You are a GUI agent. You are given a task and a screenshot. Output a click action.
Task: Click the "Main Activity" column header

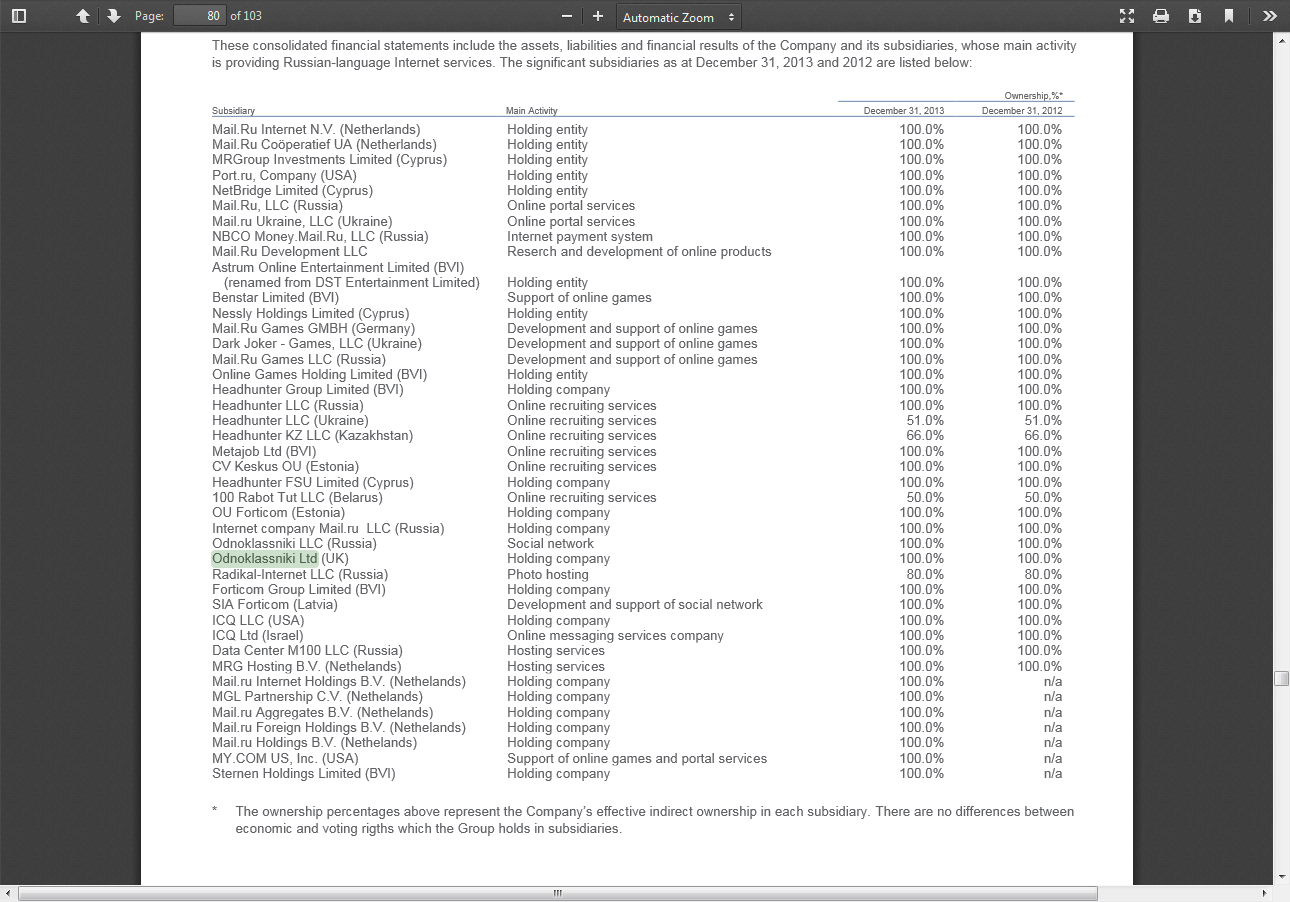pos(532,111)
